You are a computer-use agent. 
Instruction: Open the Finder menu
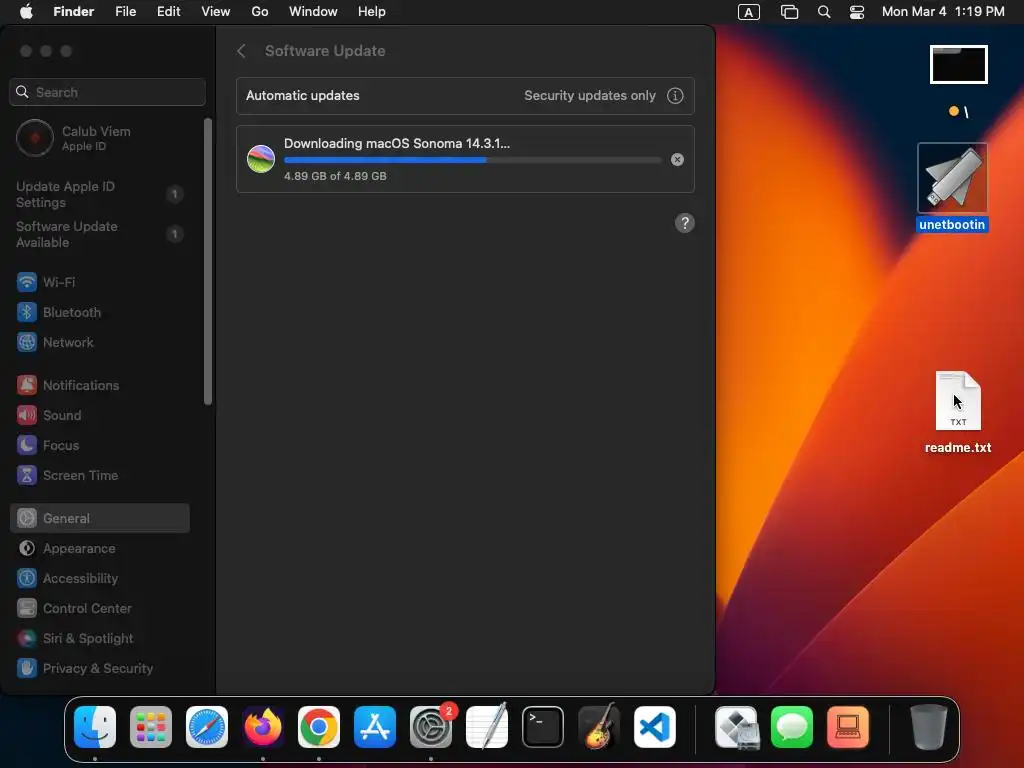[74, 12]
